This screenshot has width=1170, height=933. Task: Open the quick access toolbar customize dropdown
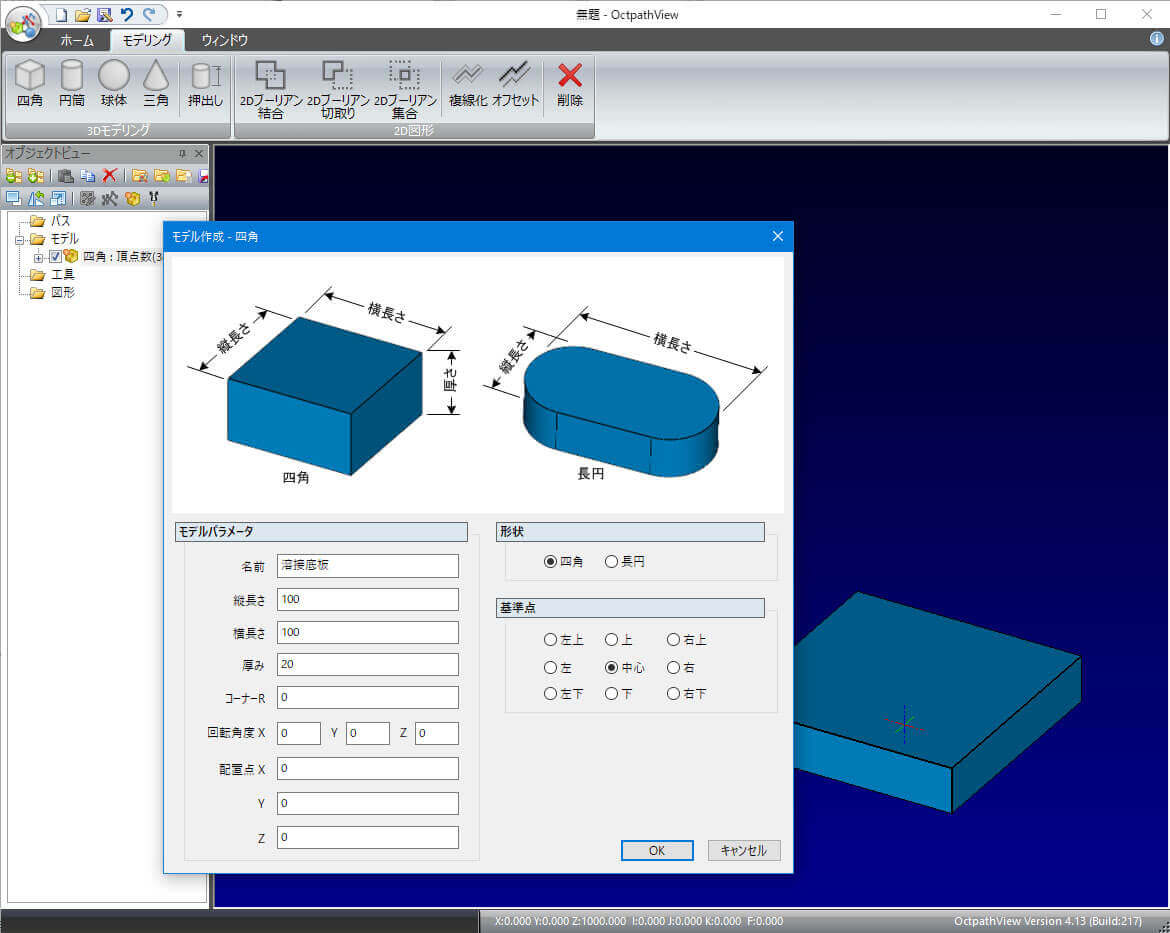pyautogui.click(x=179, y=14)
